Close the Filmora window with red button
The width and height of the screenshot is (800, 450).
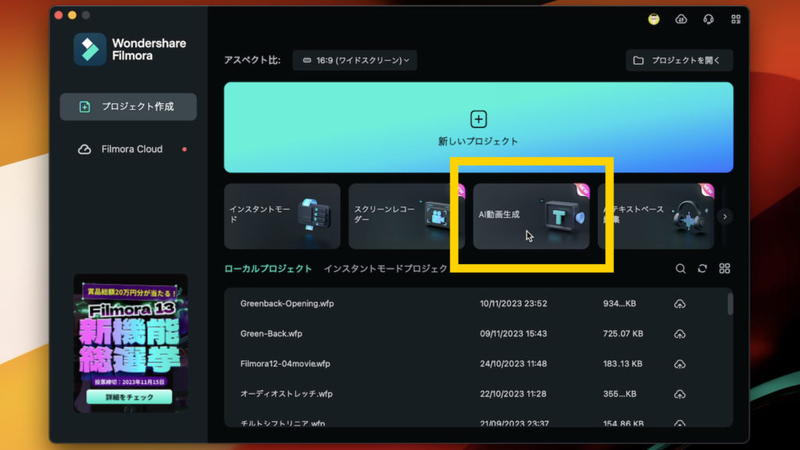[x=59, y=15]
